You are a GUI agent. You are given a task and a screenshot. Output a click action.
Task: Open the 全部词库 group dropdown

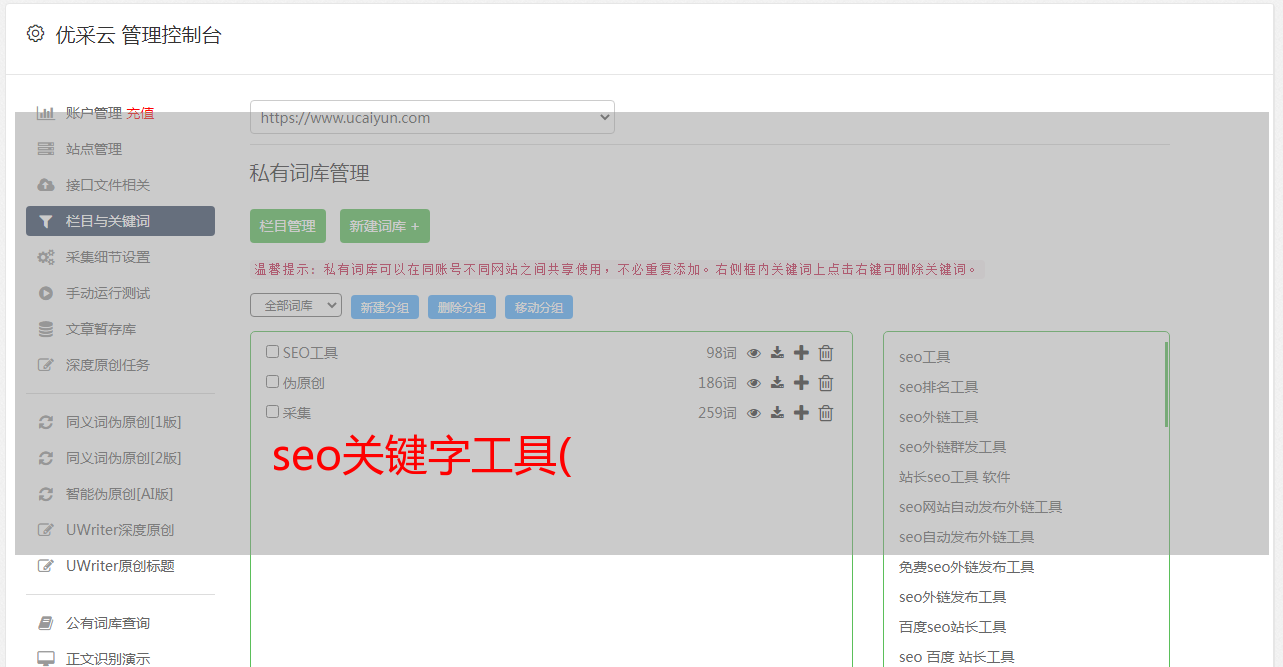click(296, 306)
